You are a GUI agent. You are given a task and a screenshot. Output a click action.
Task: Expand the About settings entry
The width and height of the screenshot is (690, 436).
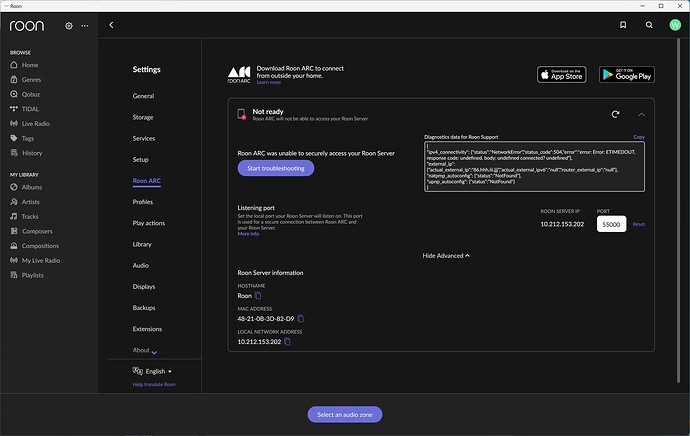click(145, 350)
